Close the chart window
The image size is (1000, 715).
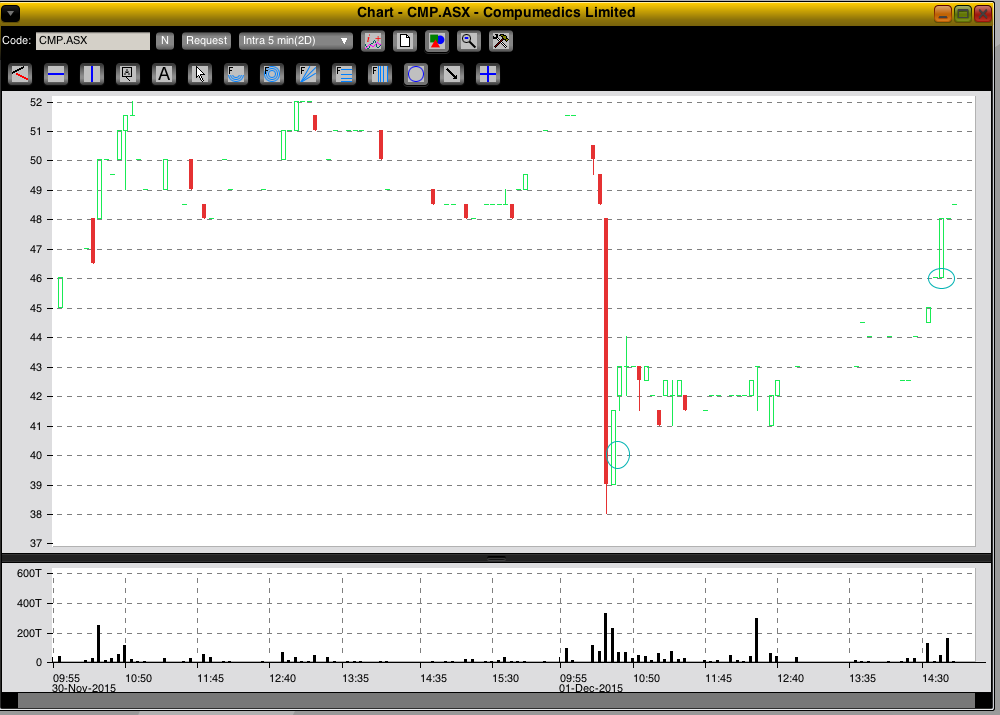point(983,13)
